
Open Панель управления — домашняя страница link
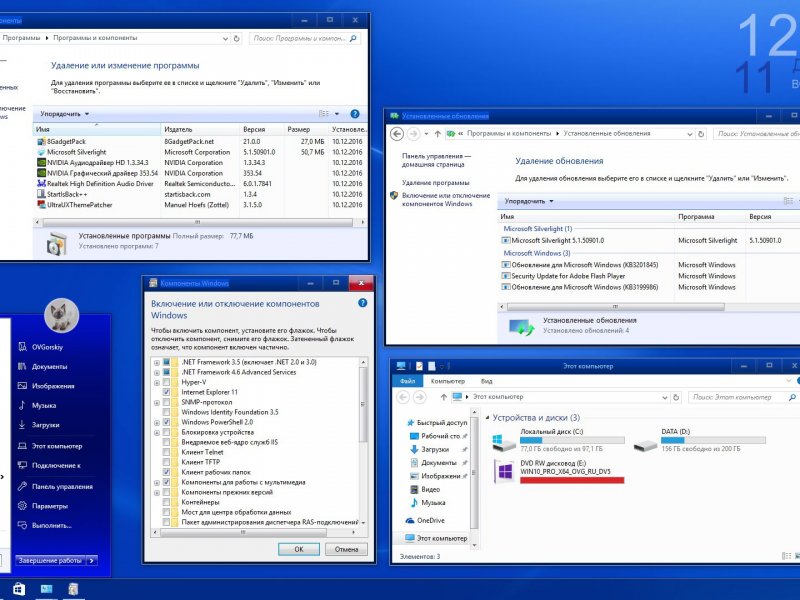coord(436,160)
